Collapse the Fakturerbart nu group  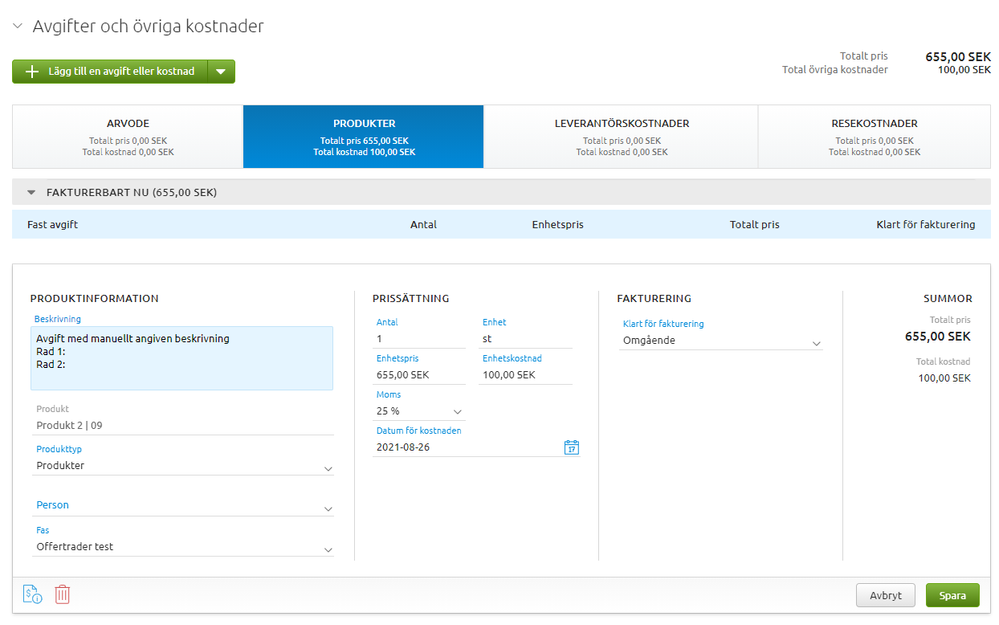[31, 192]
